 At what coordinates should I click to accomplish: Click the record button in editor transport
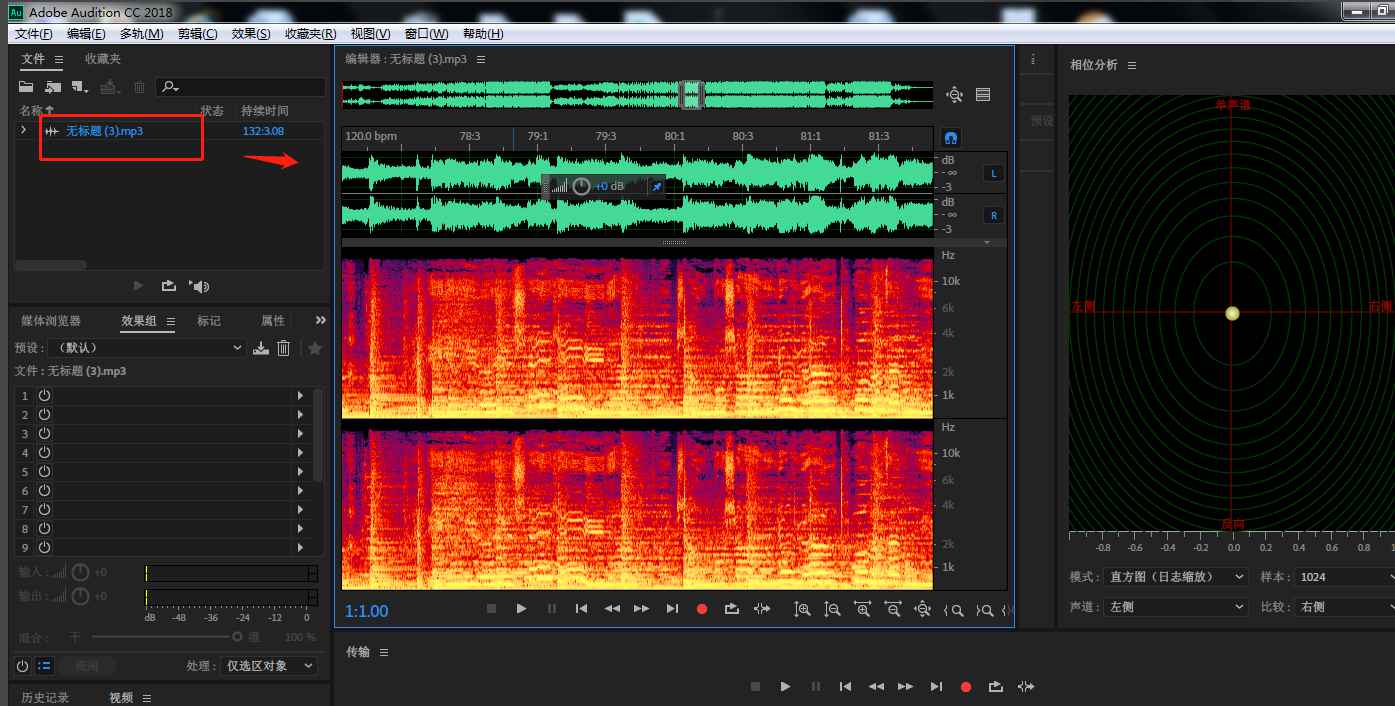pos(702,608)
